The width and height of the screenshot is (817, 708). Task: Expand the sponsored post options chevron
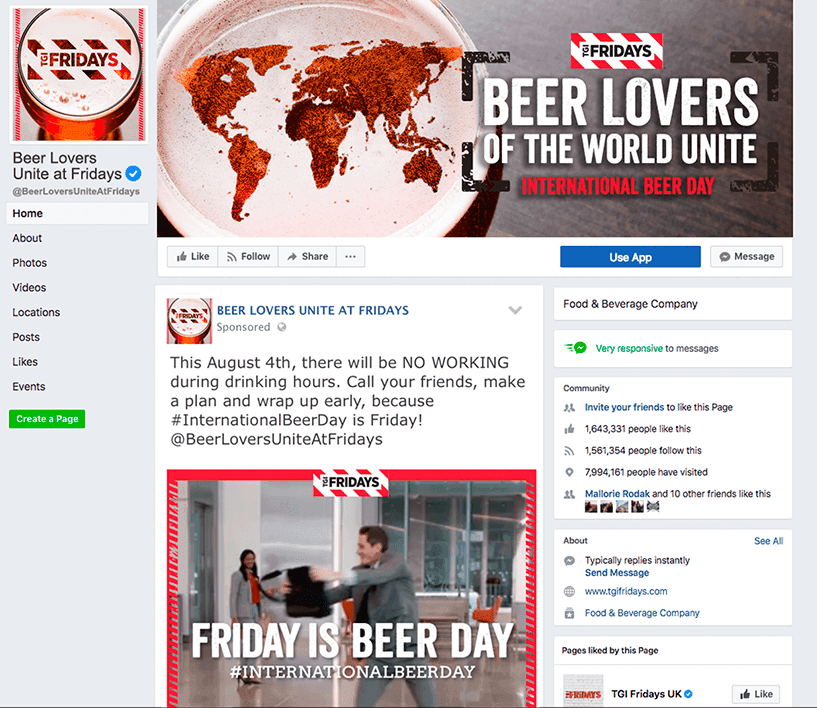[x=515, y=310]
